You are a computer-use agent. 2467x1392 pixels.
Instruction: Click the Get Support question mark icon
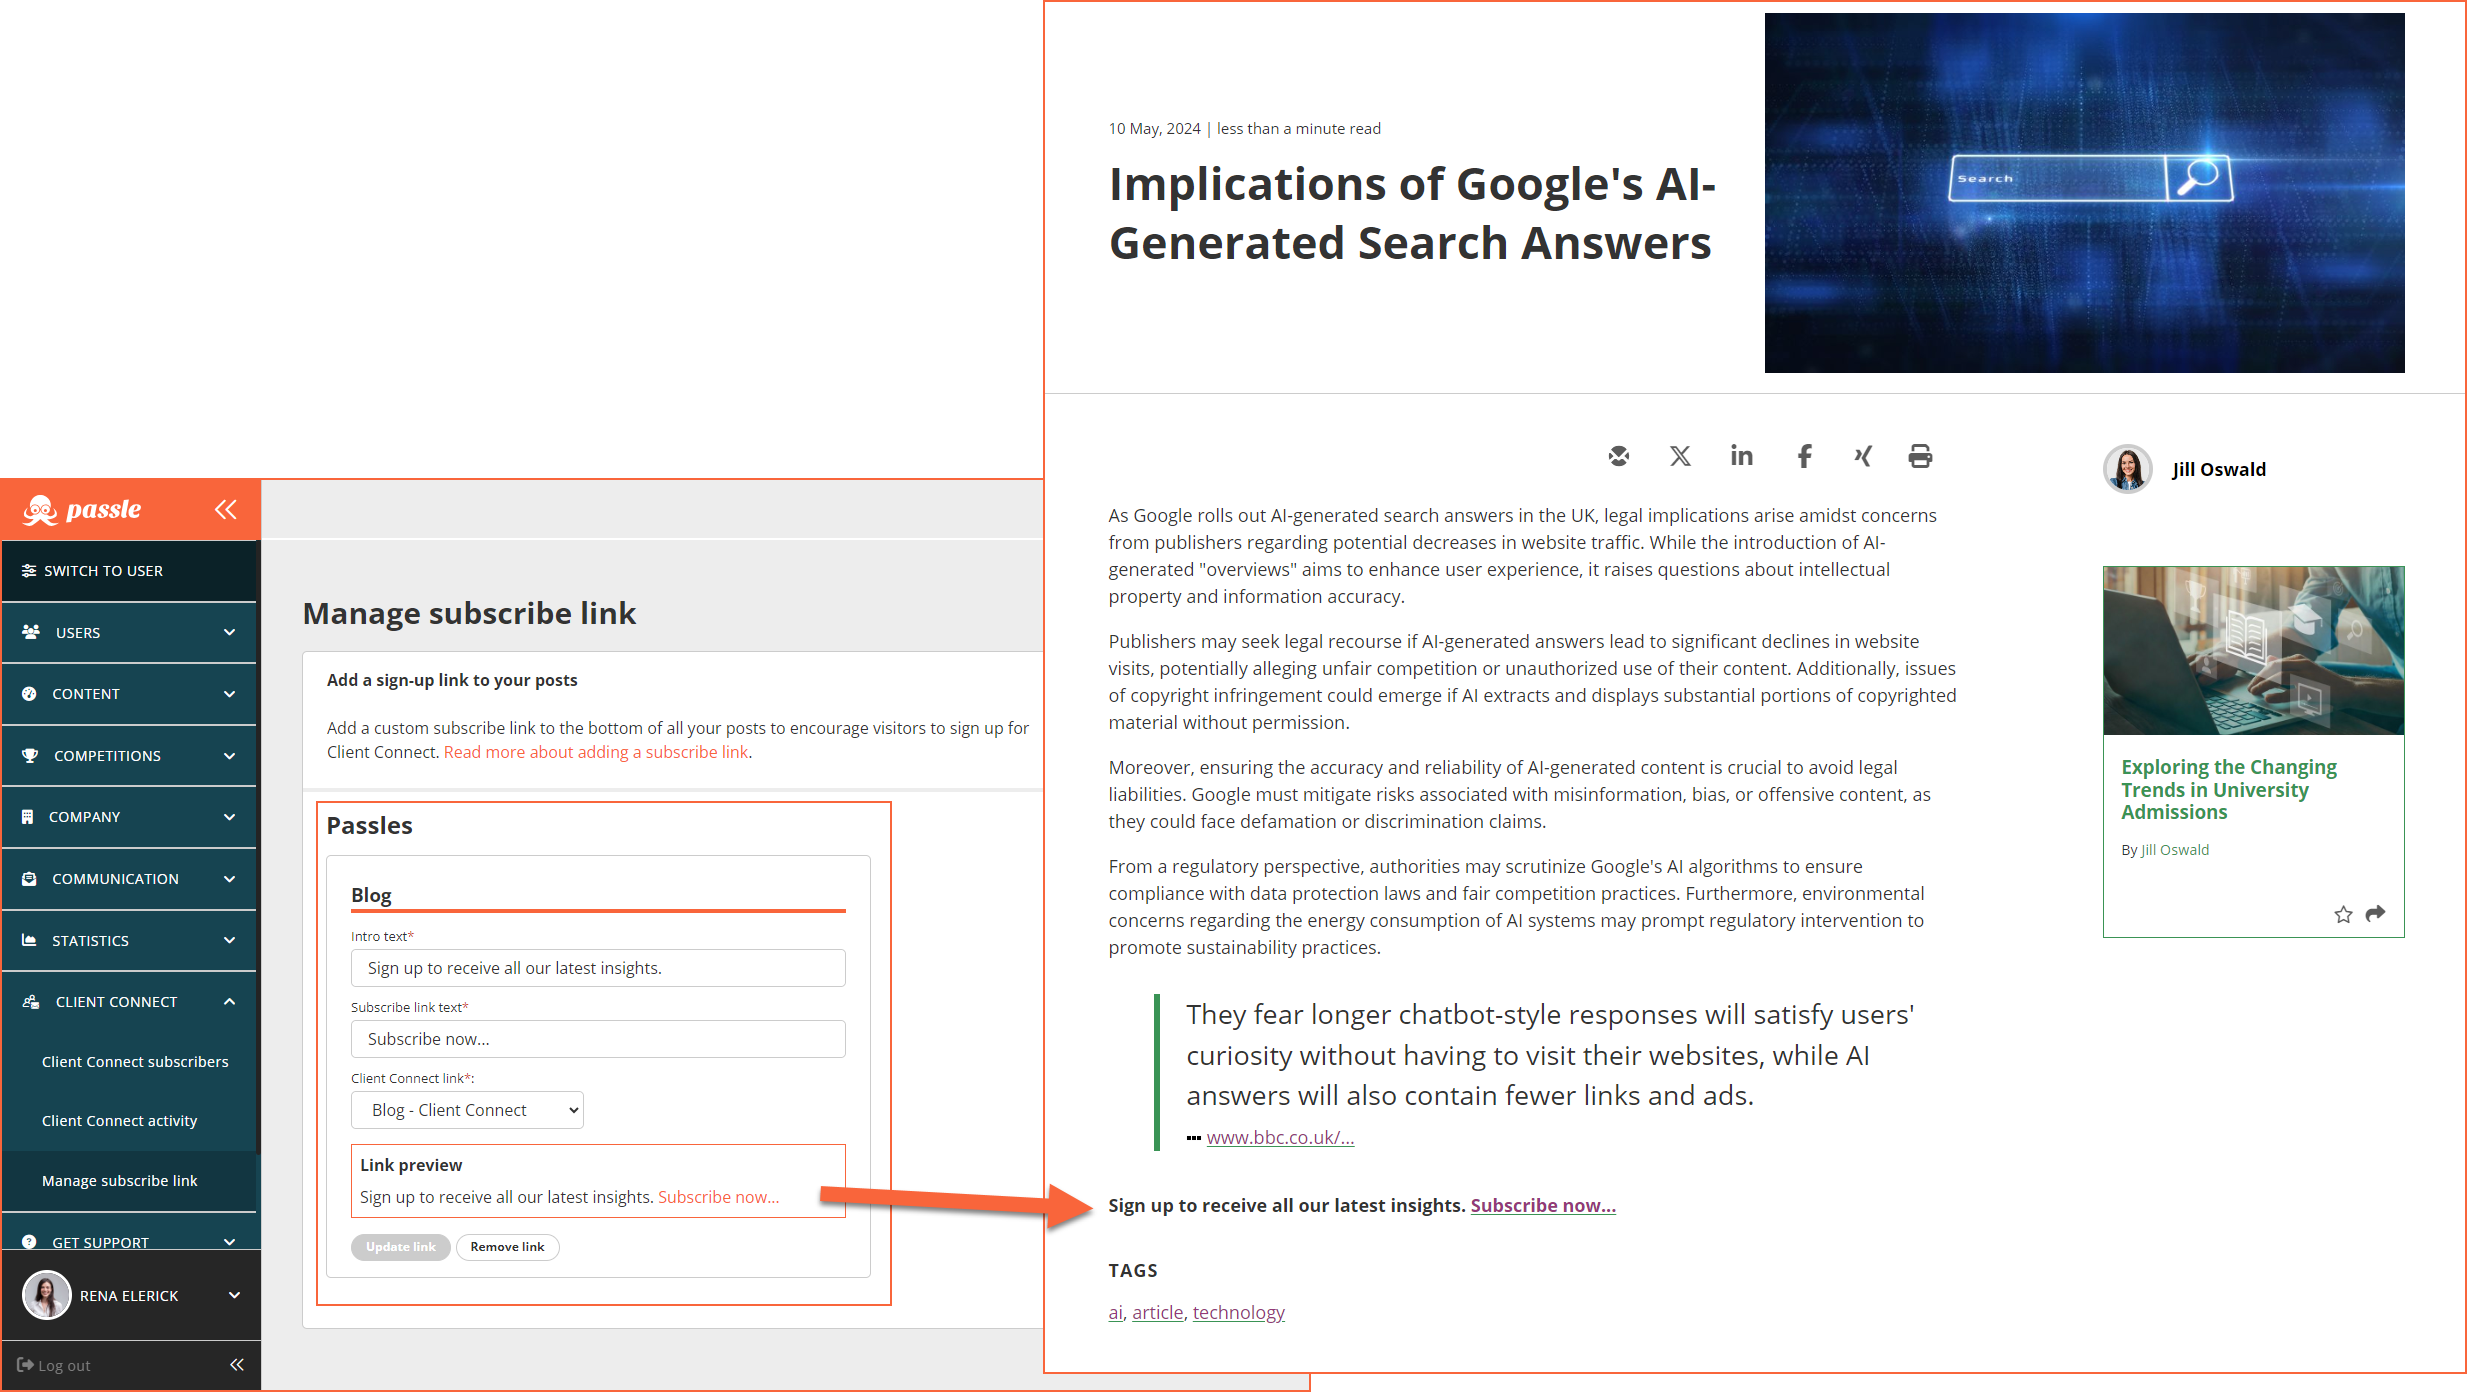[x=29, y=1242]
